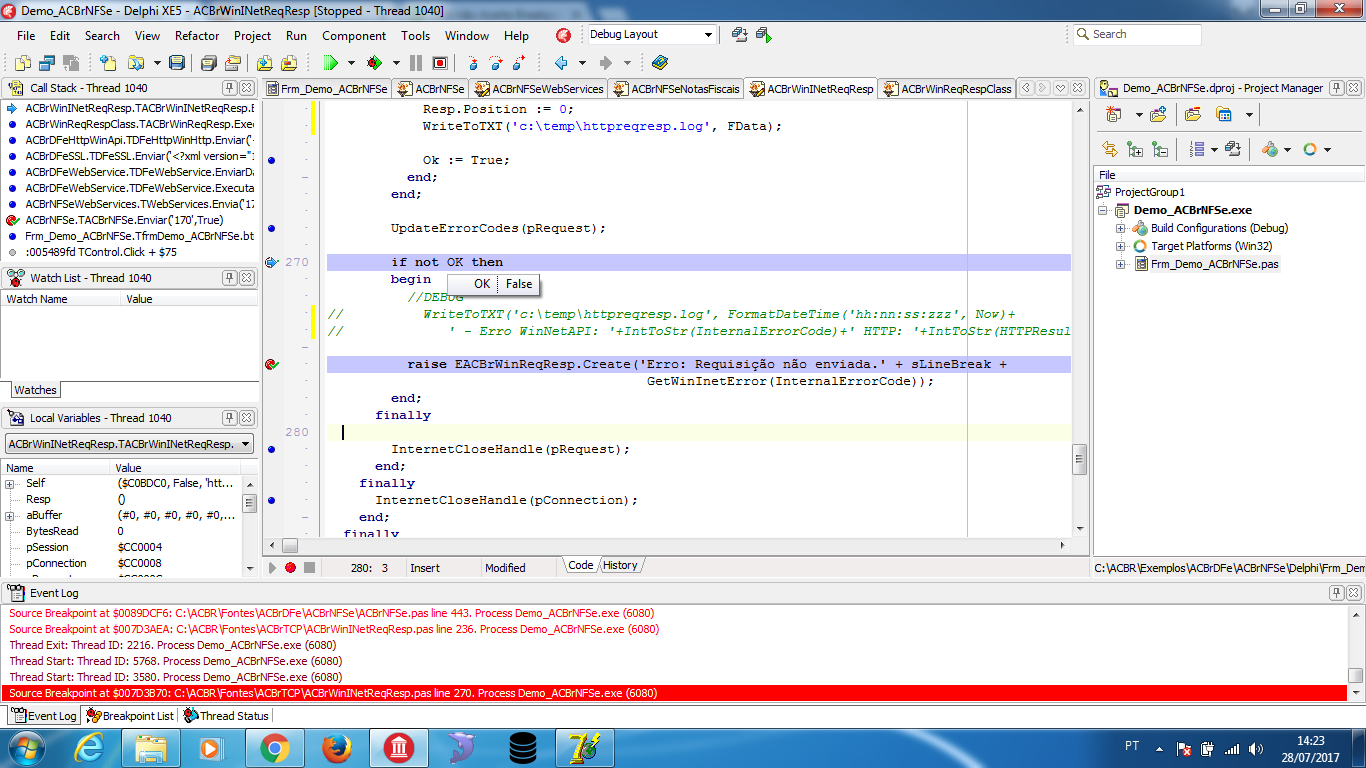This screenshot has width=1366, height=768.
Task: Switch to the ACBrNFSeNotasFiscais editor tab
Action: pos(677,89)
